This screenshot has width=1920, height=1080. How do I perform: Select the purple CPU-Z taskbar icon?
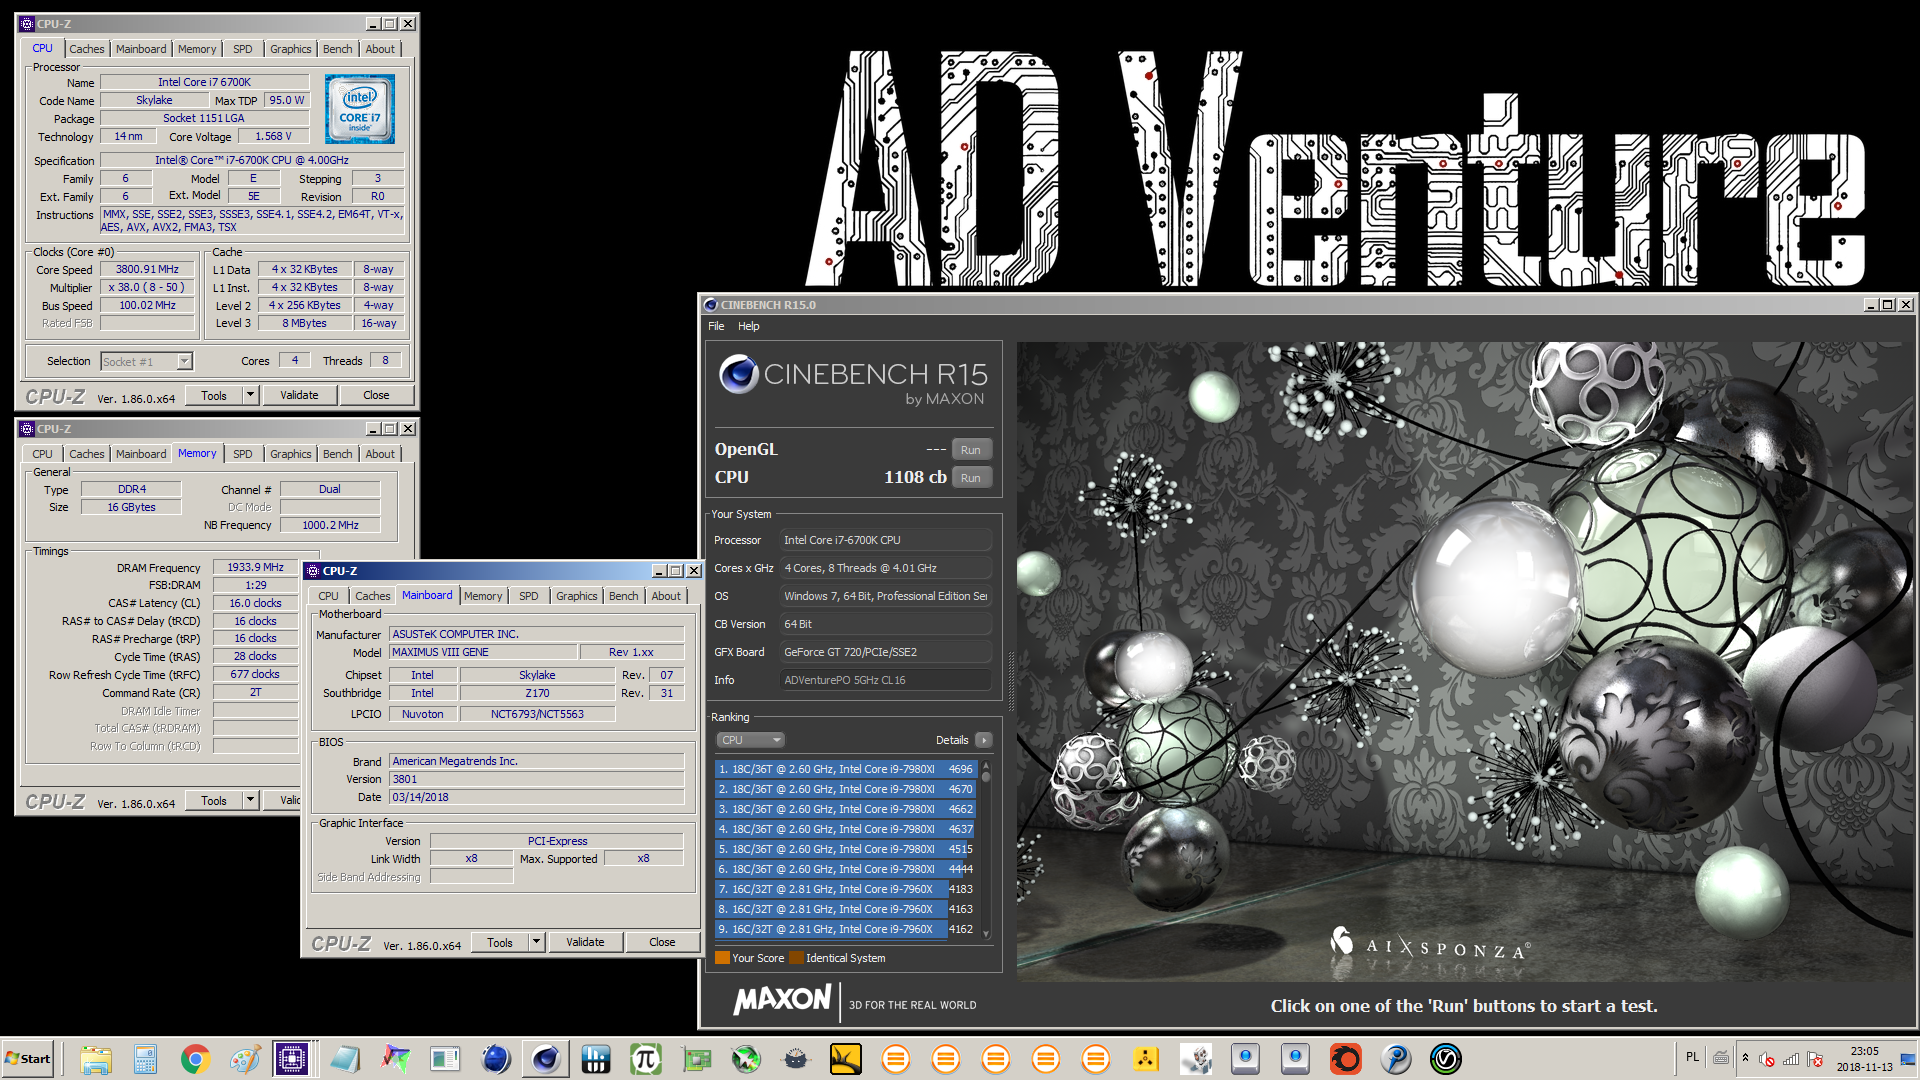click(x=292, y=1059)
